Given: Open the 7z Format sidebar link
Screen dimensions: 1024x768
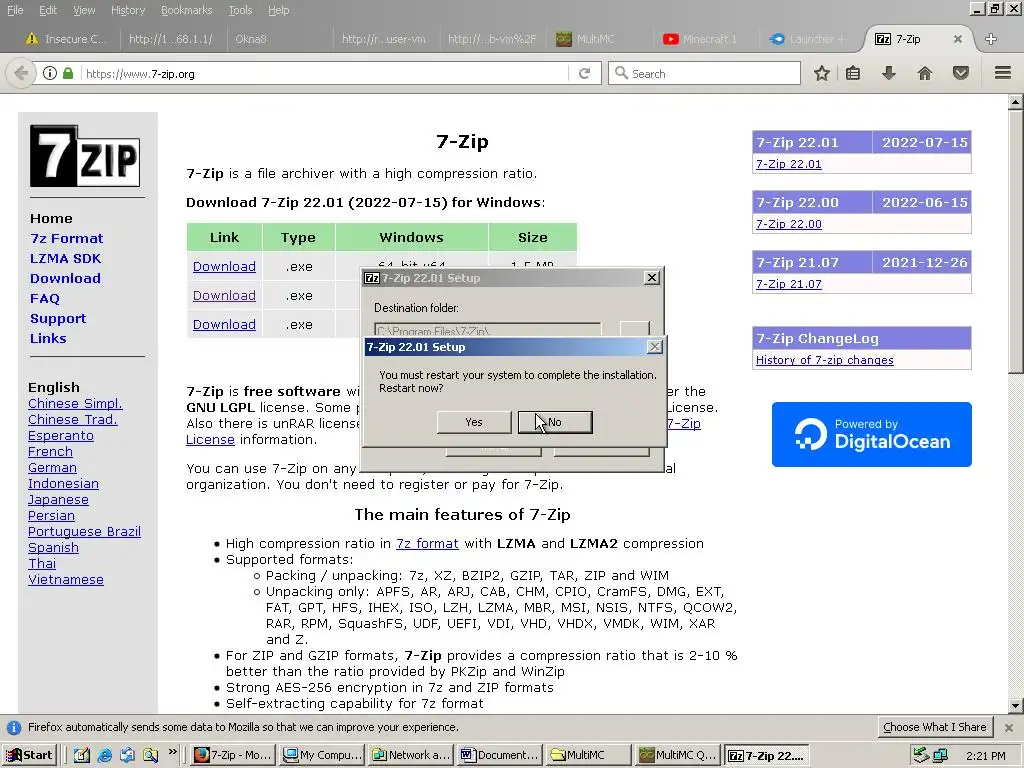Looking at the screenshot, I should click(x=67, y=238).
